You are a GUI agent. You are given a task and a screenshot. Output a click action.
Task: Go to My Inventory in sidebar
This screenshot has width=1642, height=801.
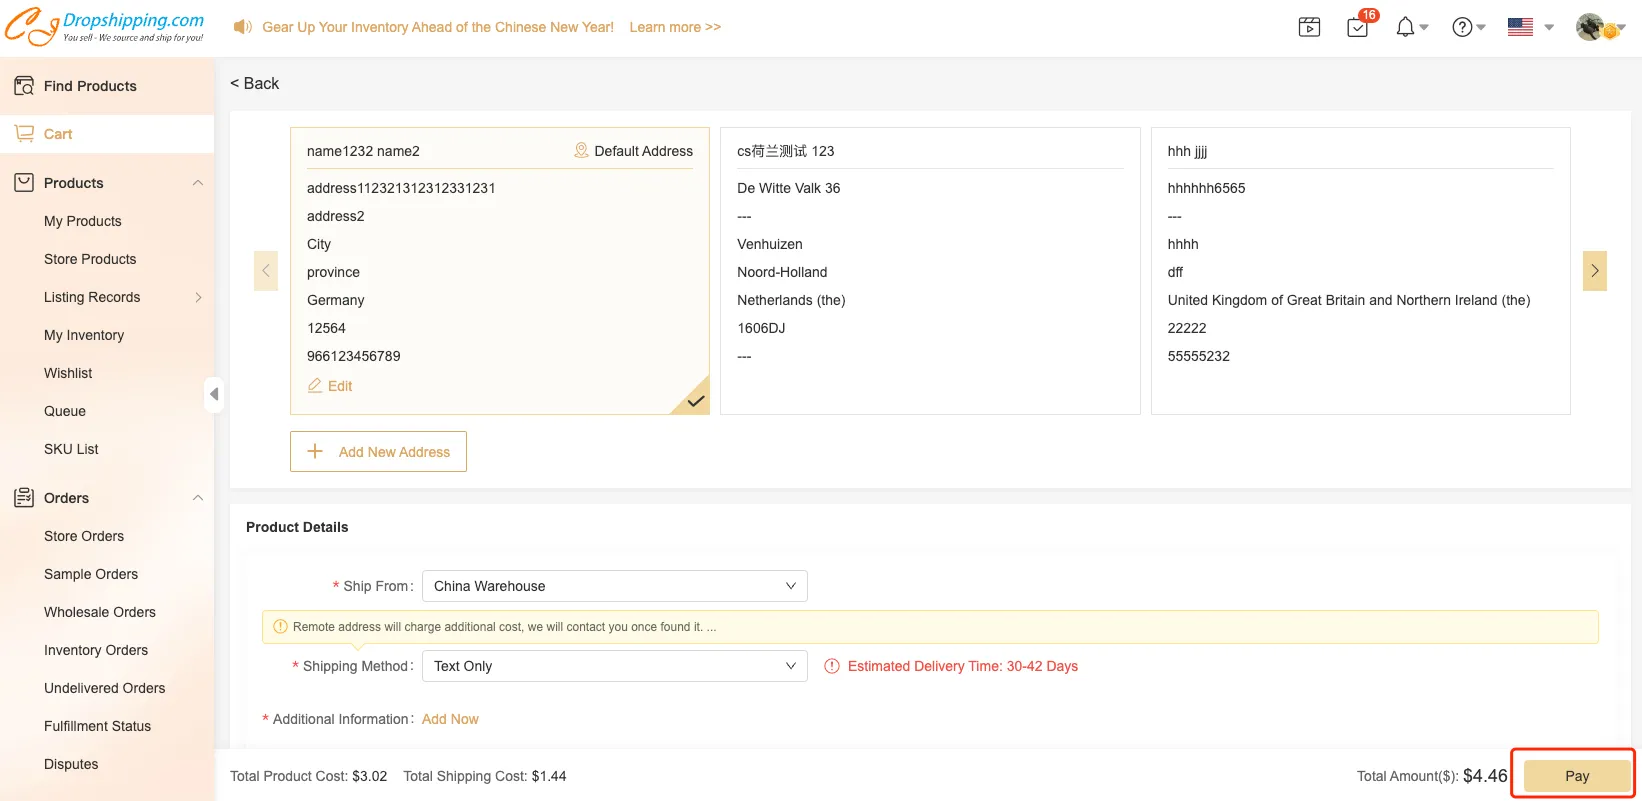(84, 335)
